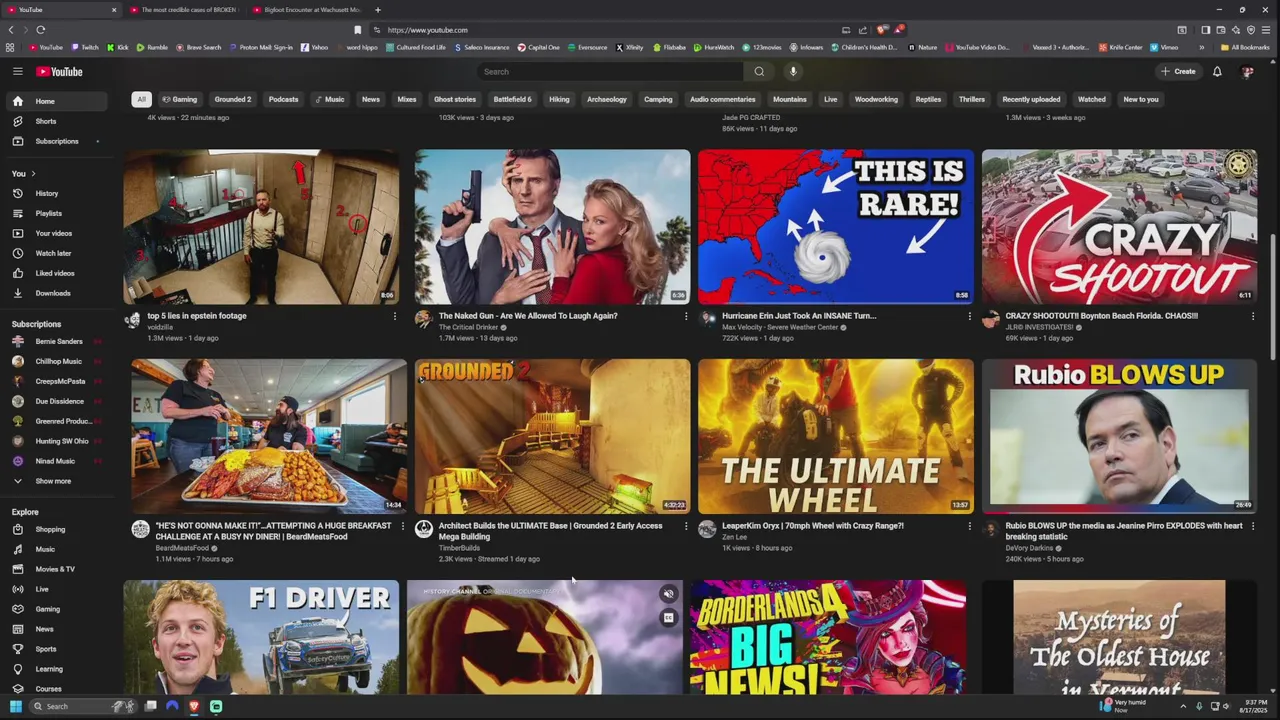Screen dimensions: 1280x720
Task: Open title 'top 5 lies in epstein footage'
Action: (196, 316)
